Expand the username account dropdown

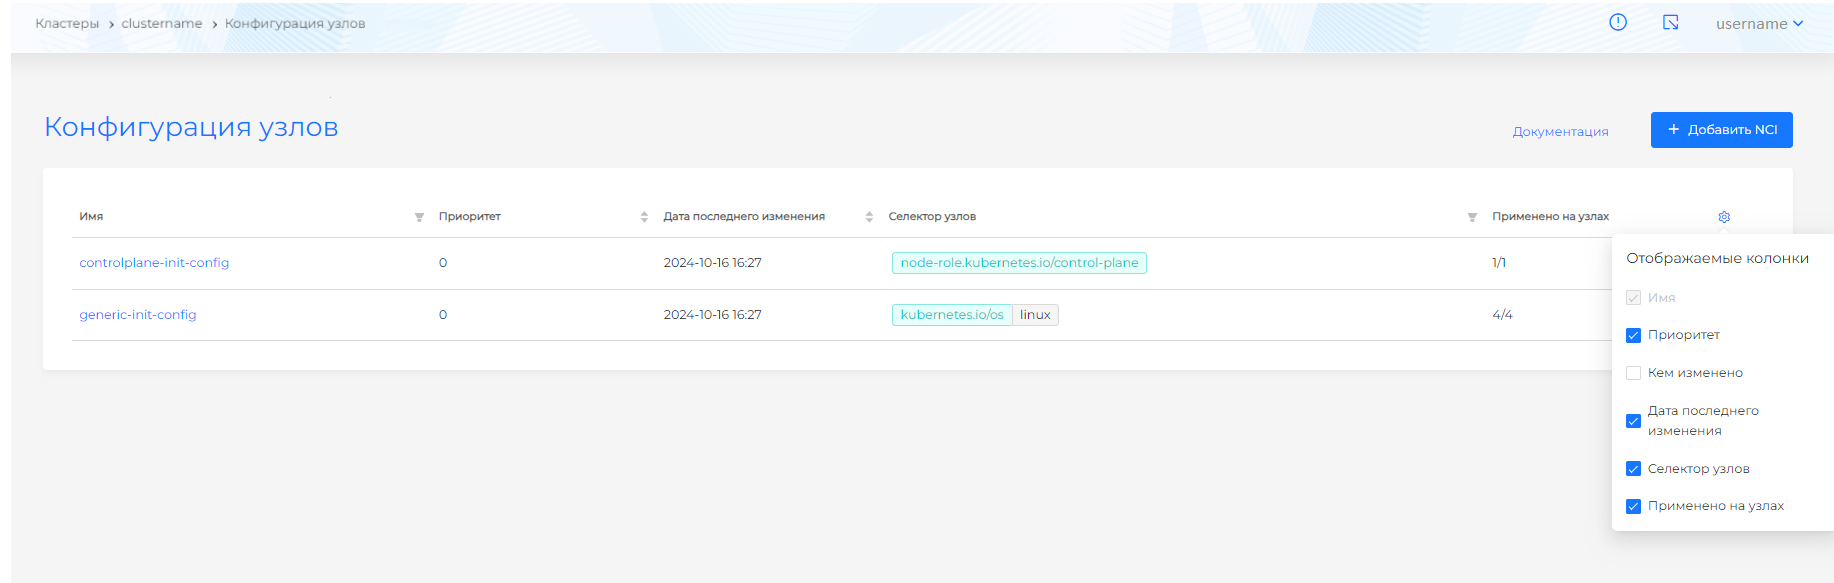1759,24
